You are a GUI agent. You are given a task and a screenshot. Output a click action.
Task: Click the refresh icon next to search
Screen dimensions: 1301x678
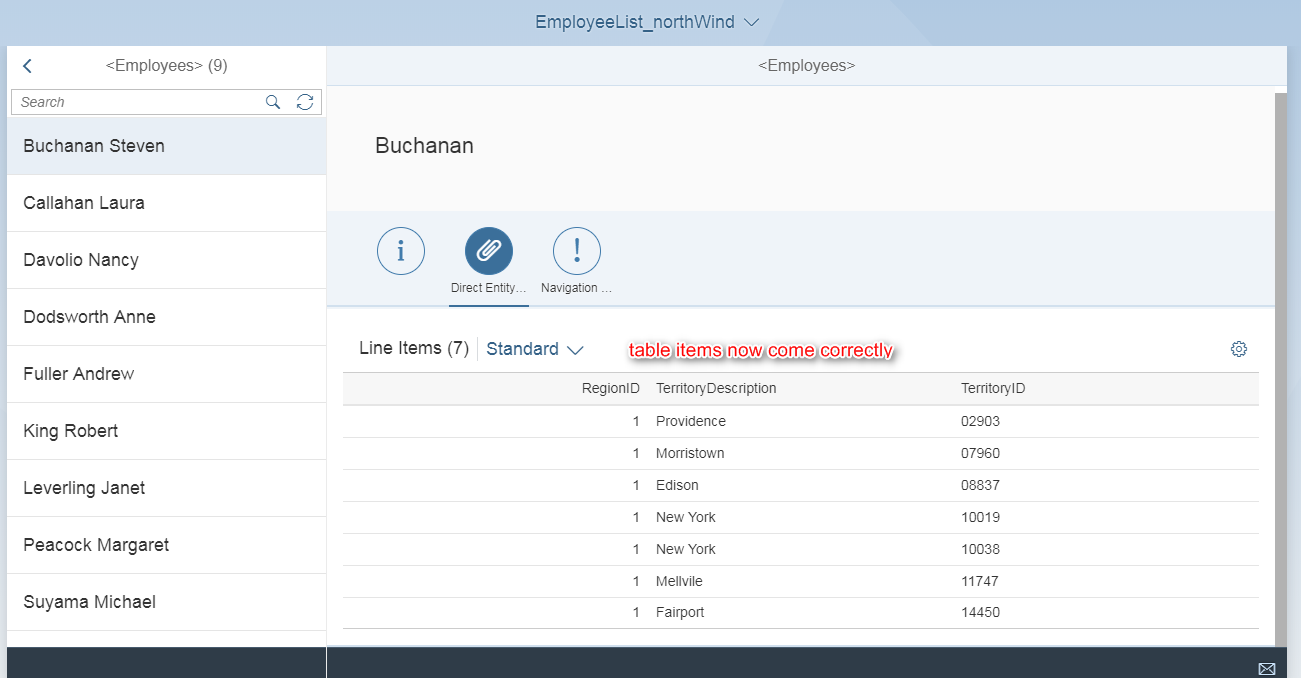point(305,101)
